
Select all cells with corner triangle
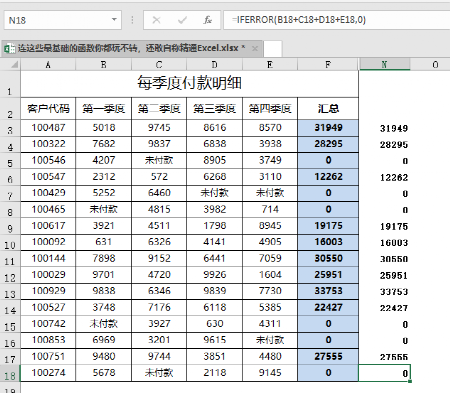click(14, 64)
